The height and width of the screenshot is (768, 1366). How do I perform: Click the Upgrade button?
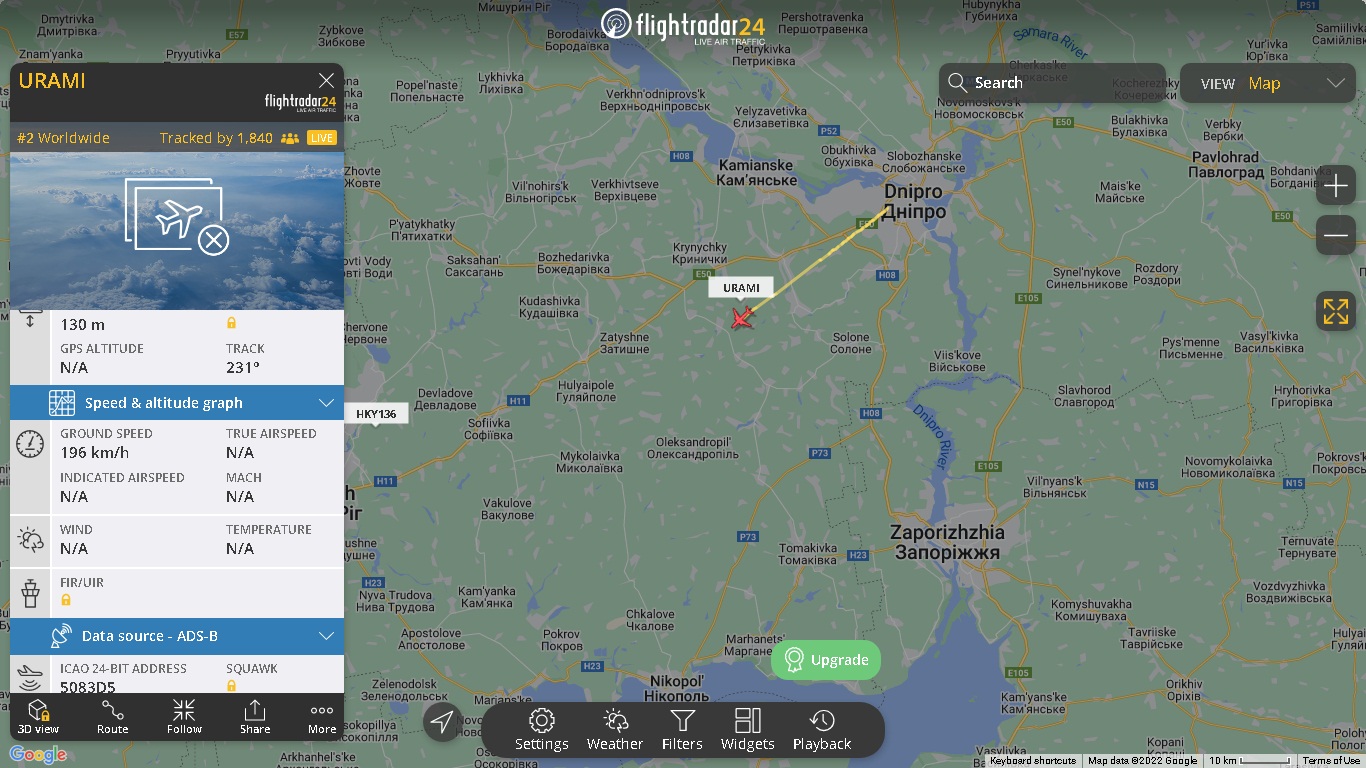click(x=826, y=660)
